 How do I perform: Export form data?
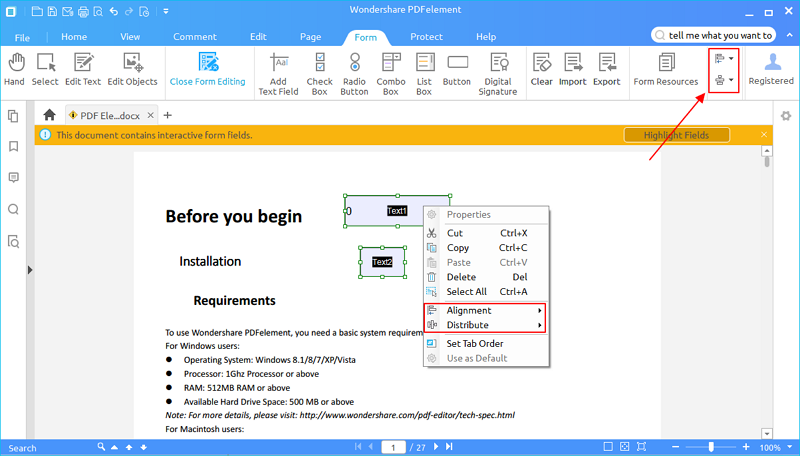pos(607,69)
